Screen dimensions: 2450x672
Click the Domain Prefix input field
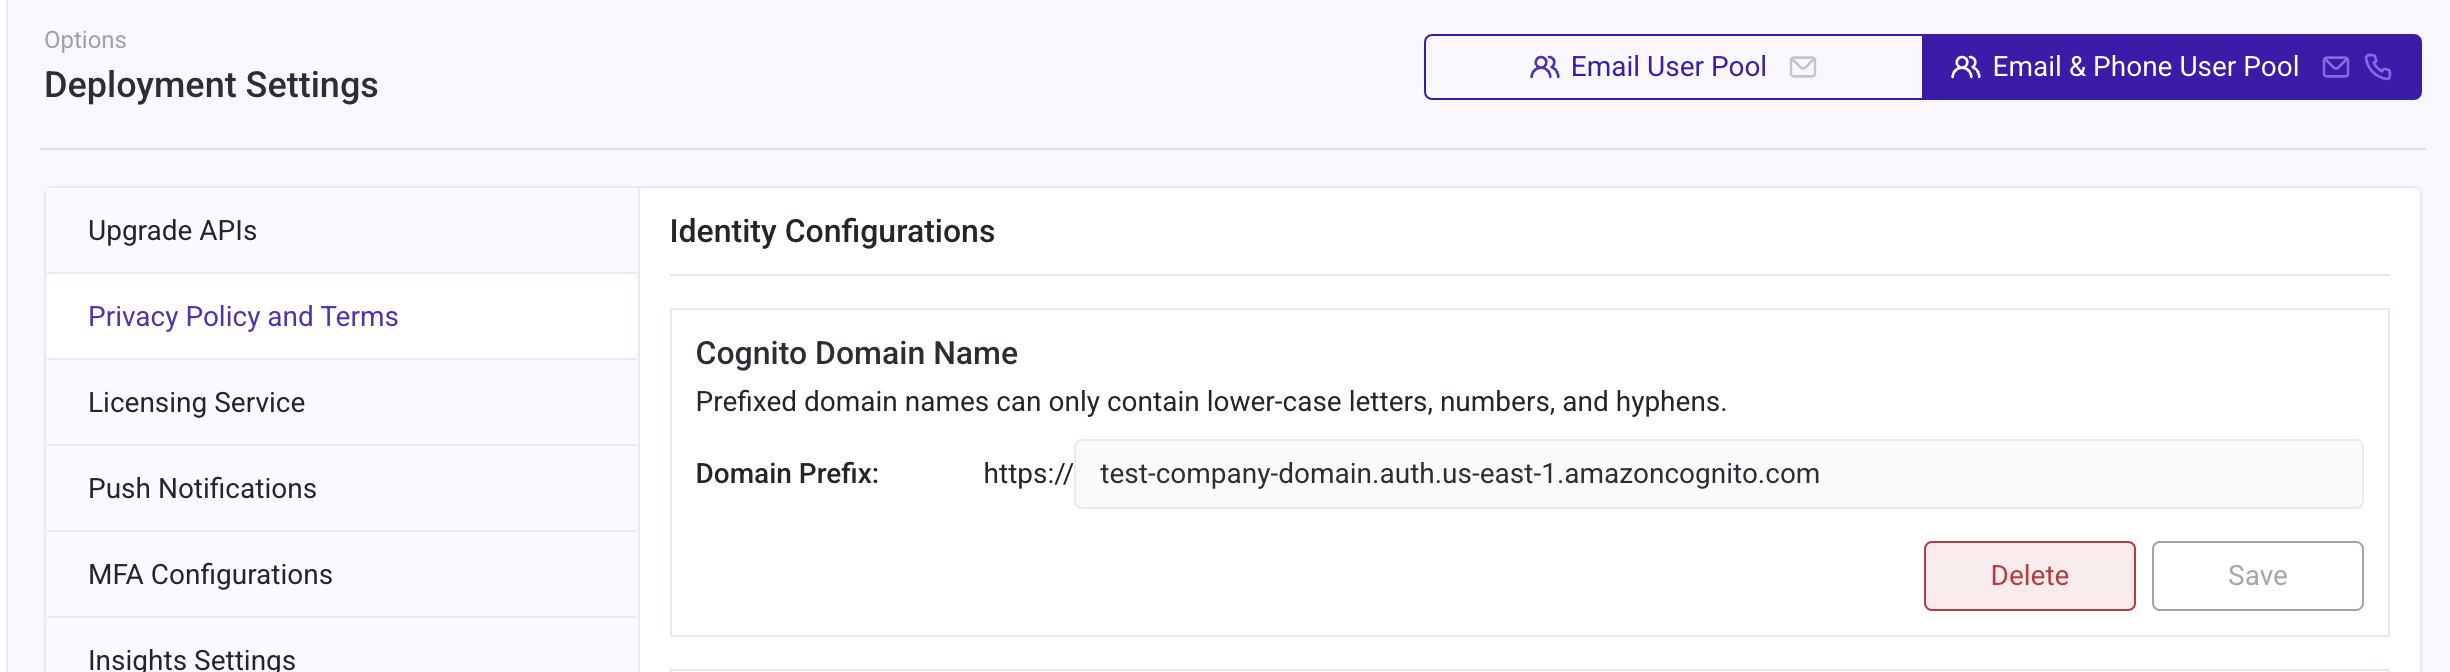coord(1718,474)
